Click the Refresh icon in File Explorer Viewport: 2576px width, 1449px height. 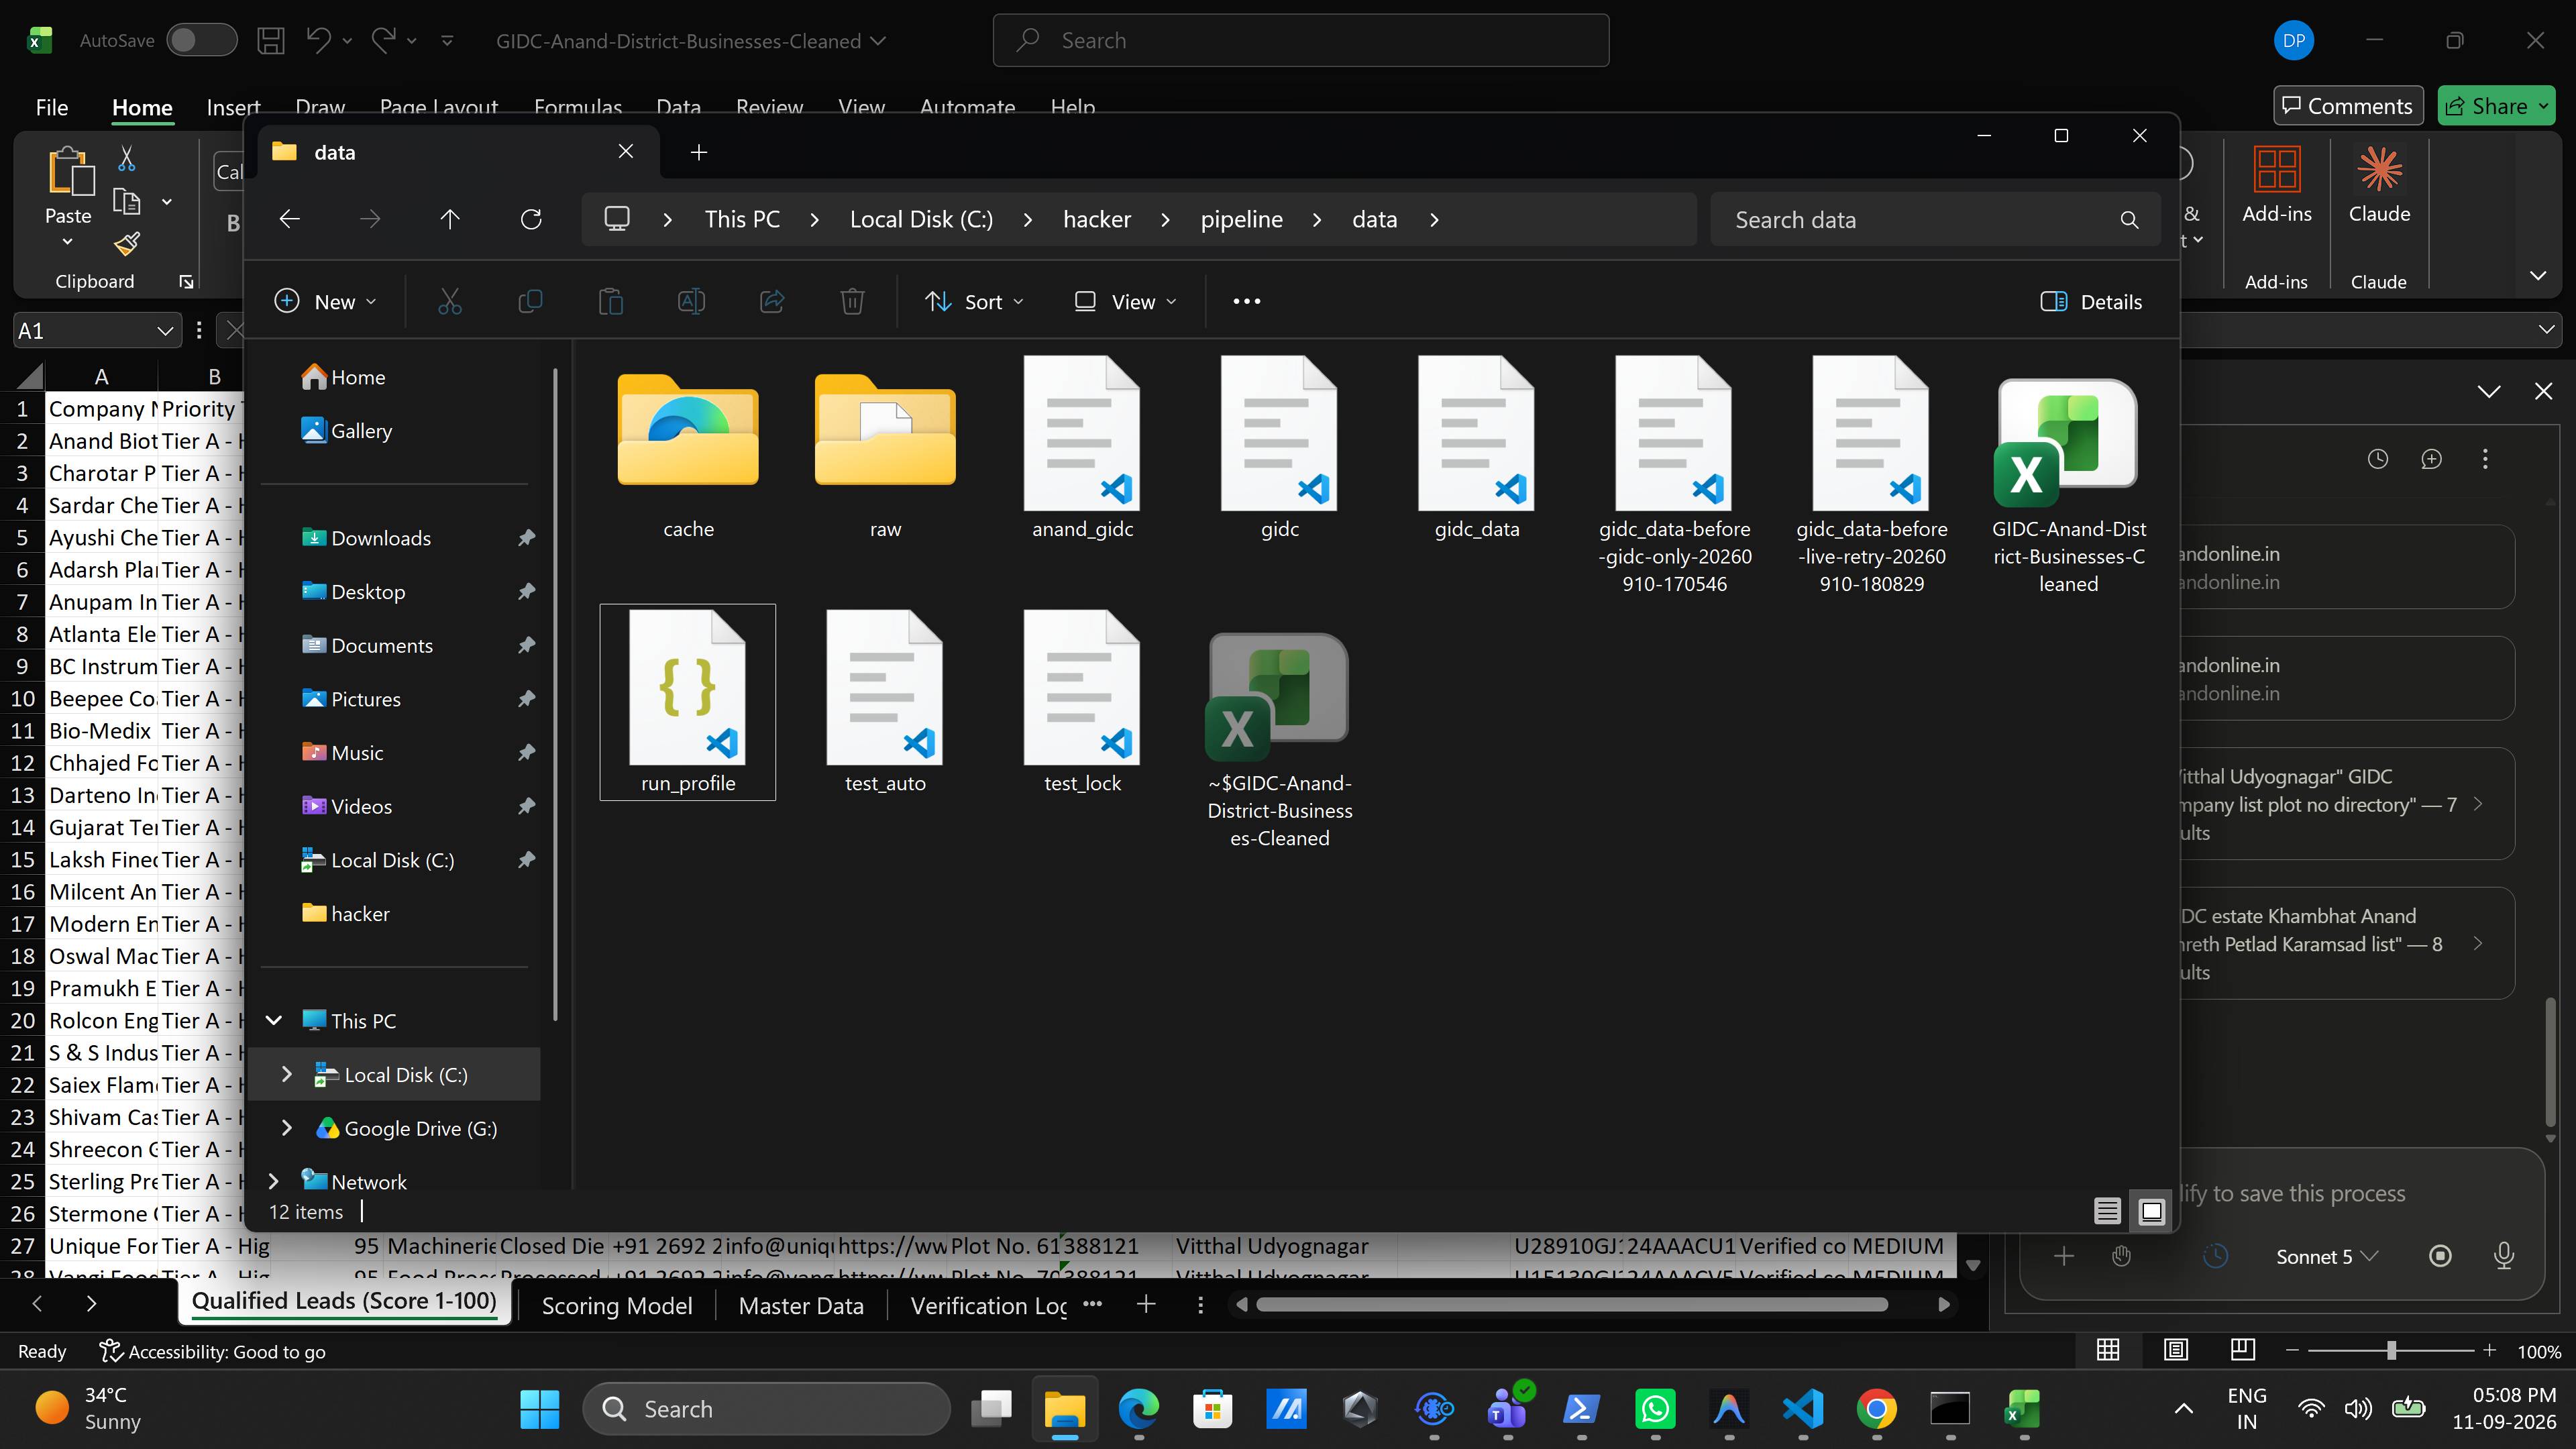[x=531, y=219]
